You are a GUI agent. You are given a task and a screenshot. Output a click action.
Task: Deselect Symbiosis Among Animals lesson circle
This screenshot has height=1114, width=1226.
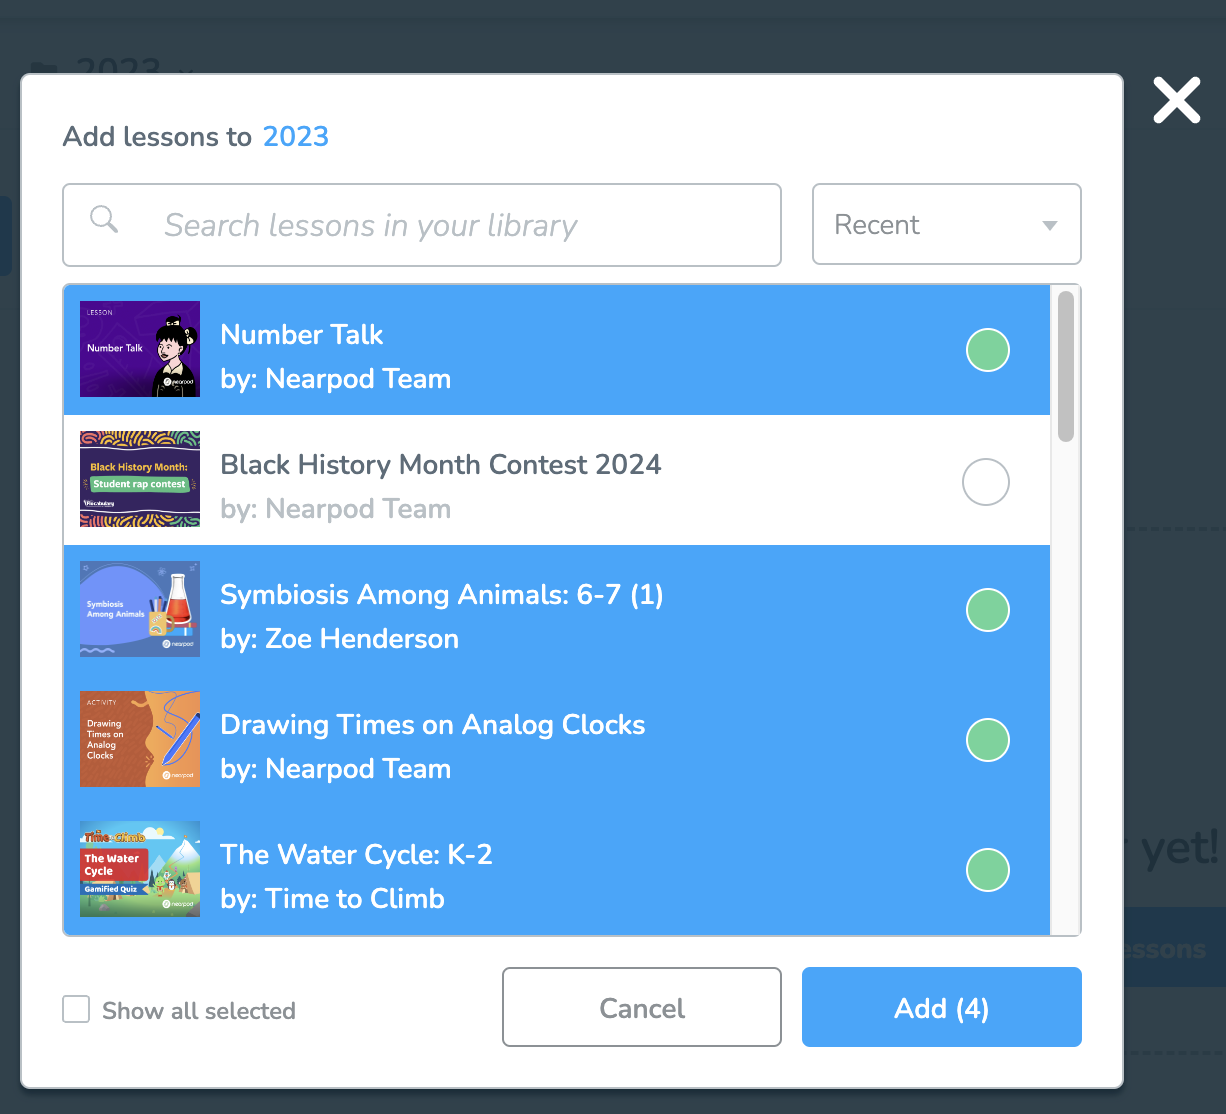point(988,610)
